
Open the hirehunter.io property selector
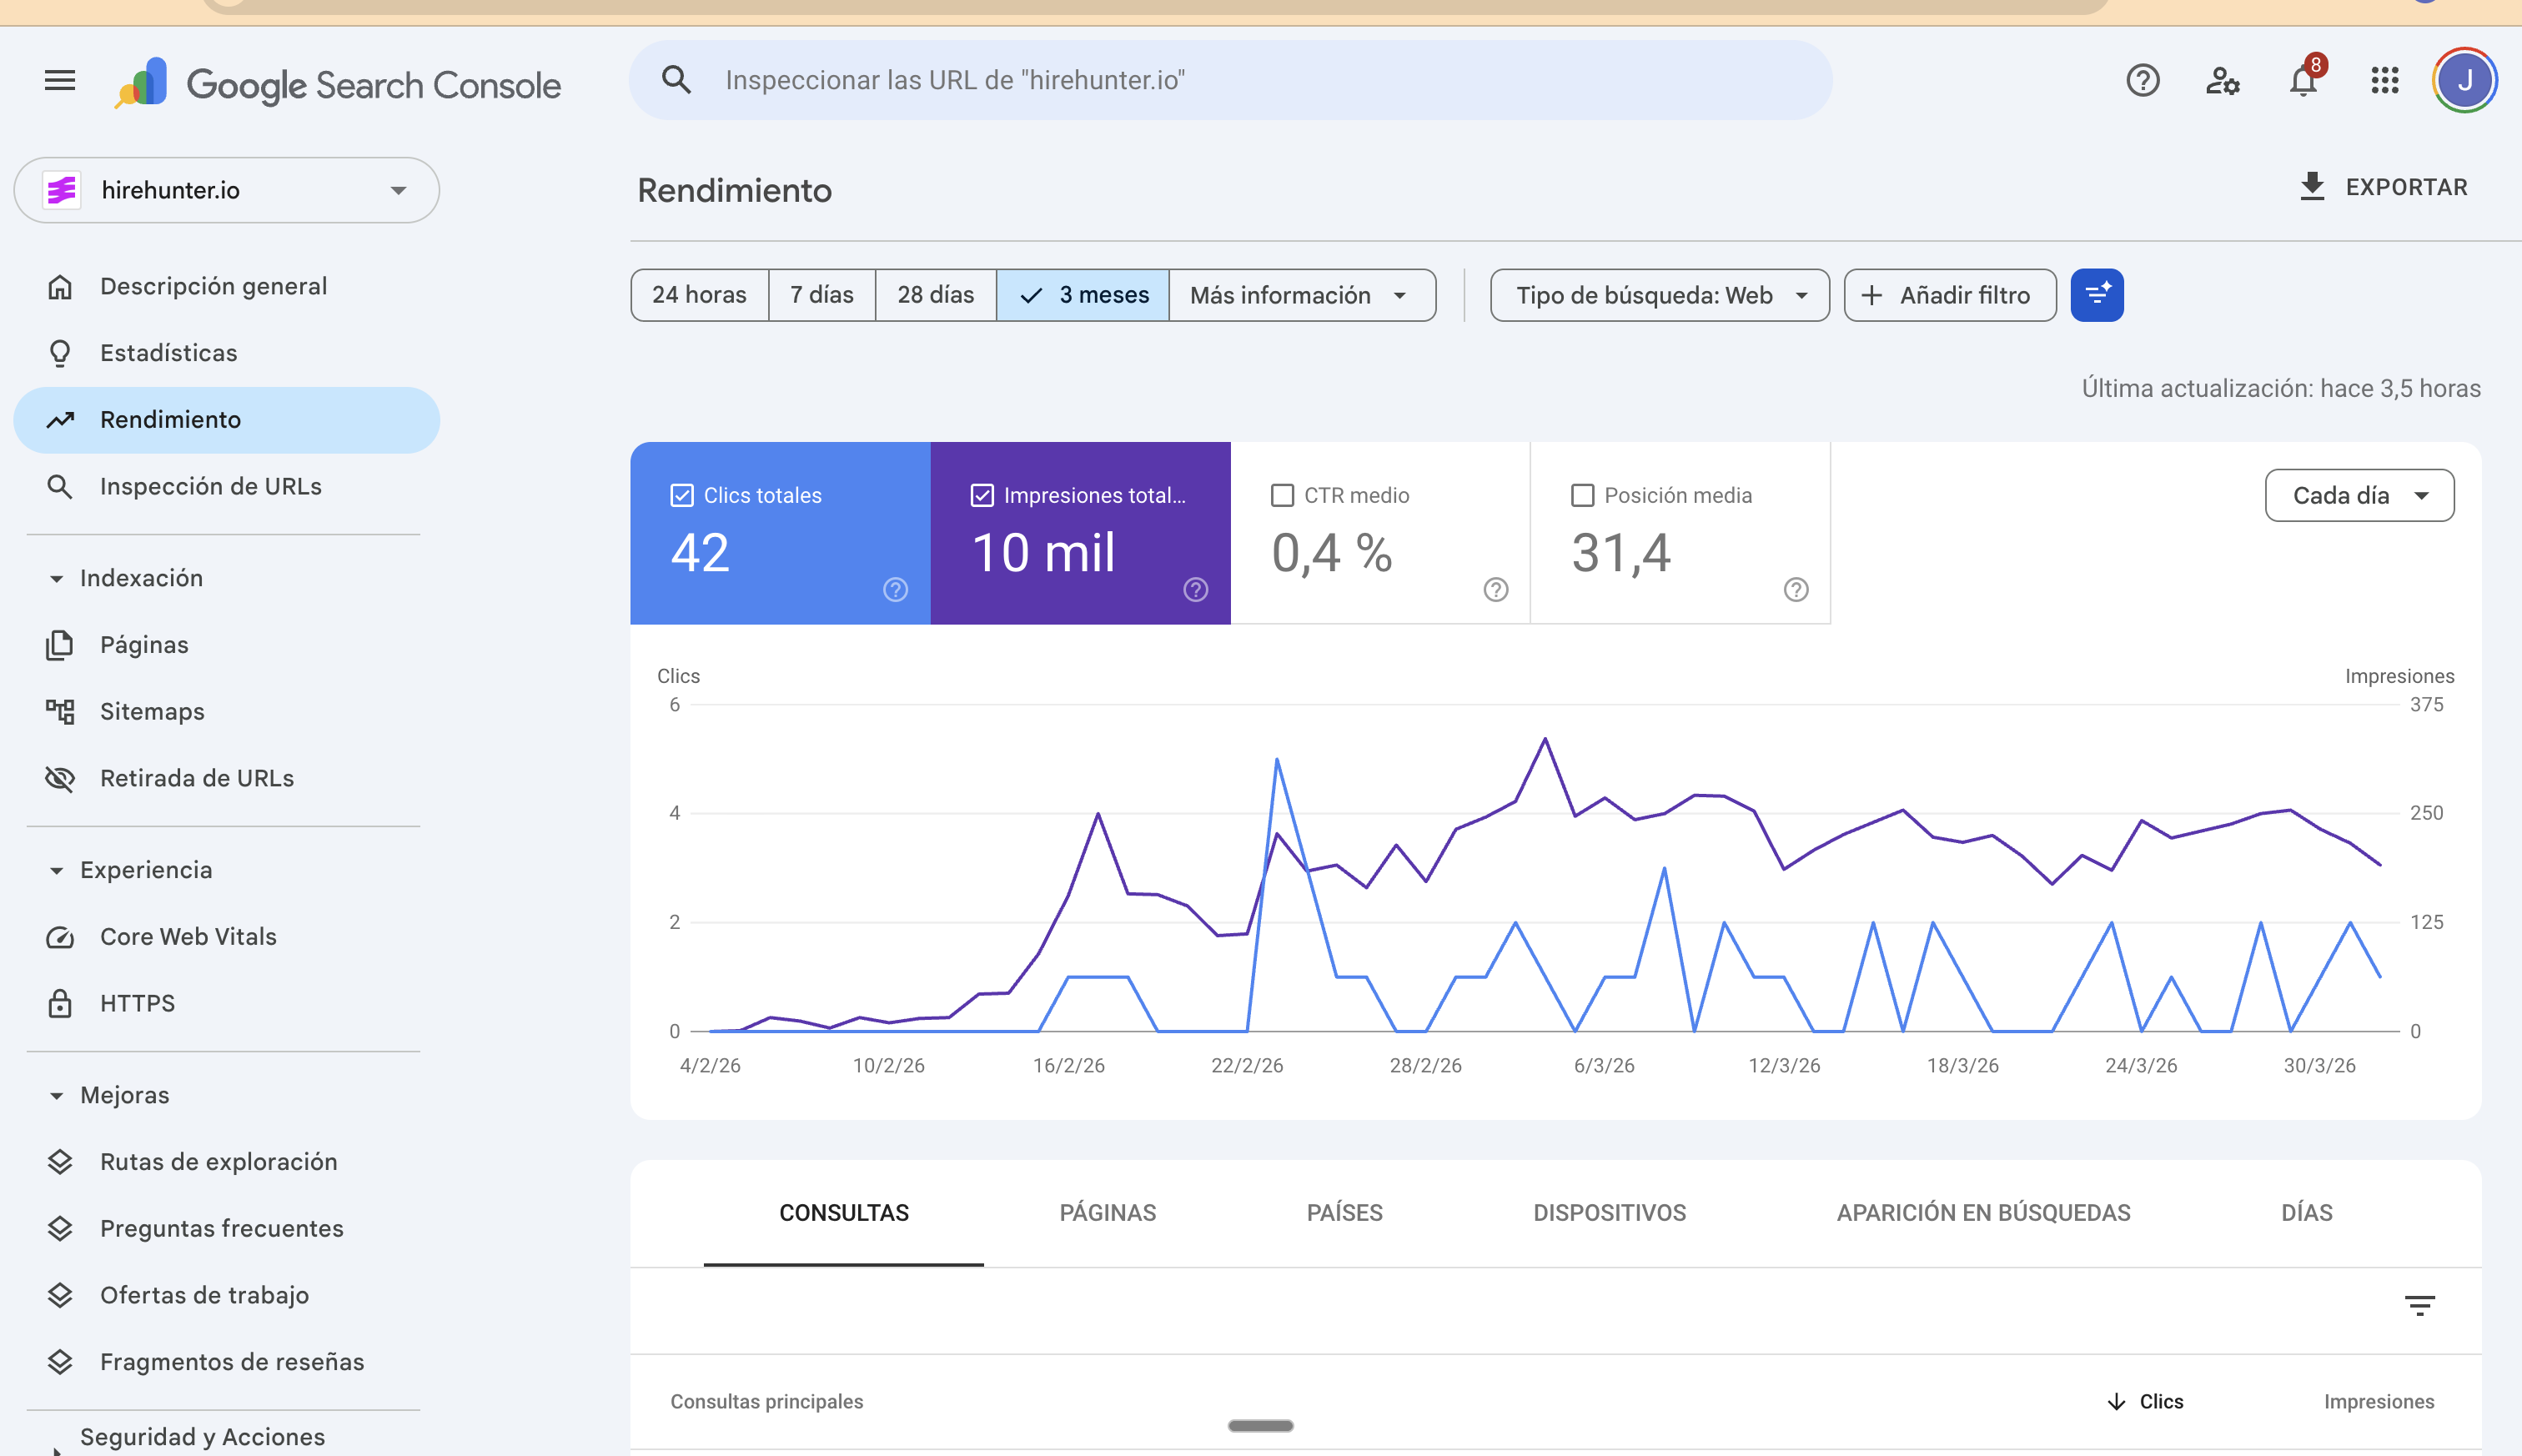point(226,190)
